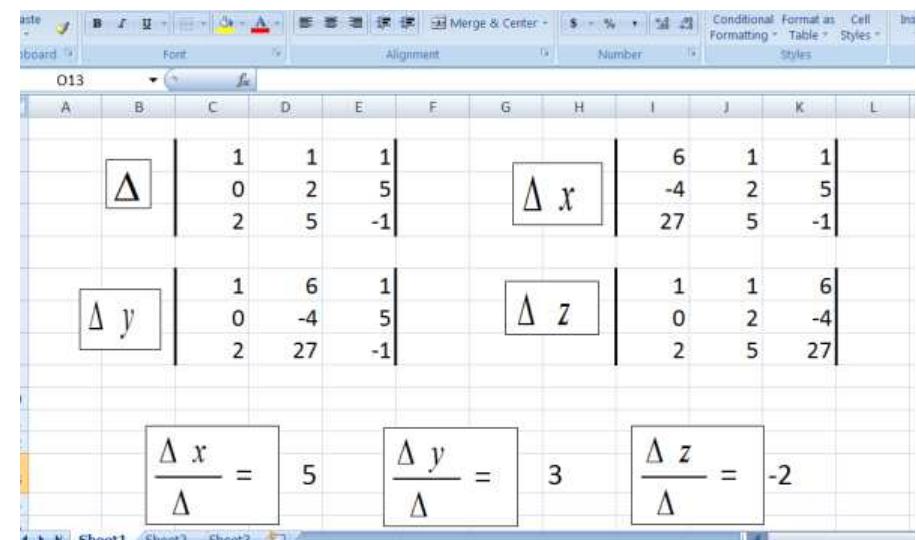
Task: Select column F header
Action: (x=432, y=108)
